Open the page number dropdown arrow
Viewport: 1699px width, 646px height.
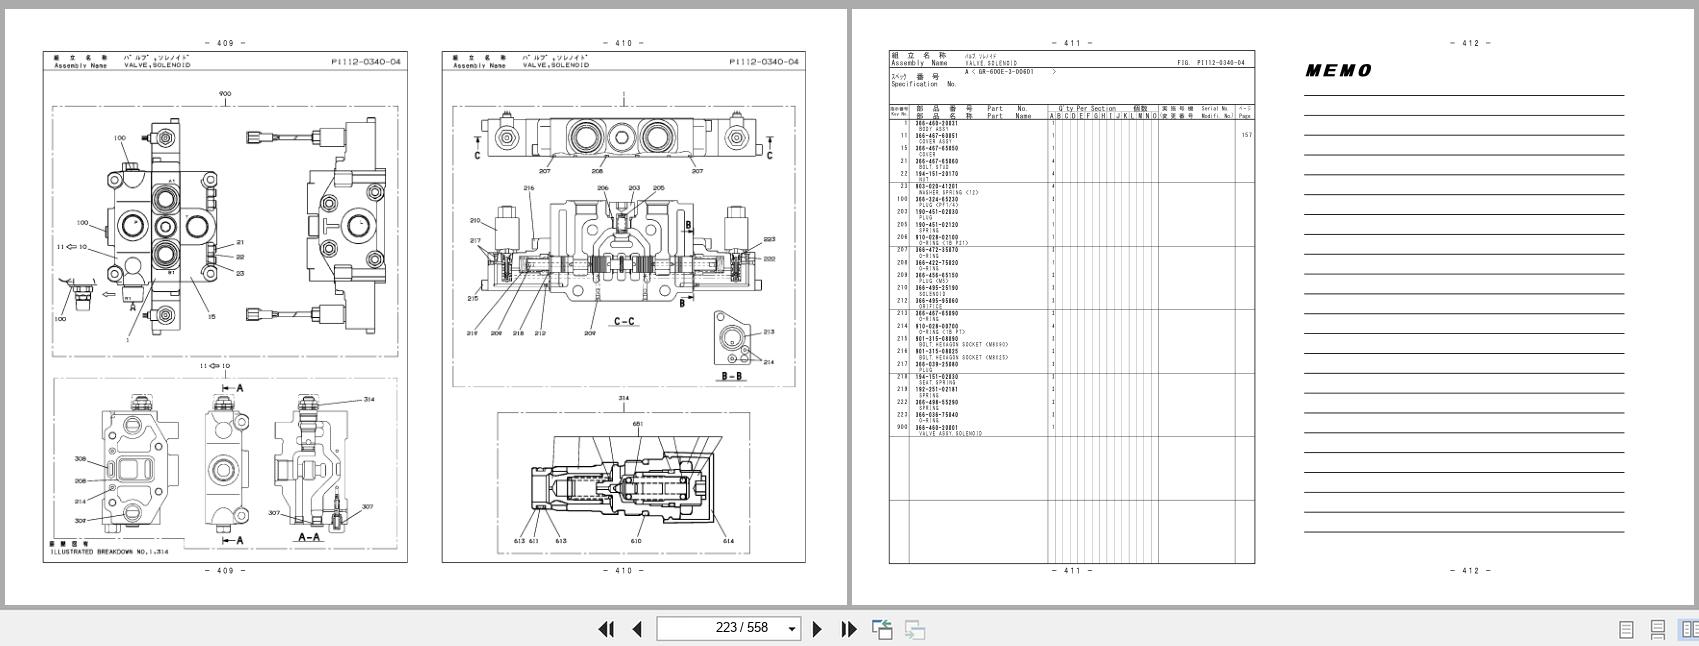792,629
